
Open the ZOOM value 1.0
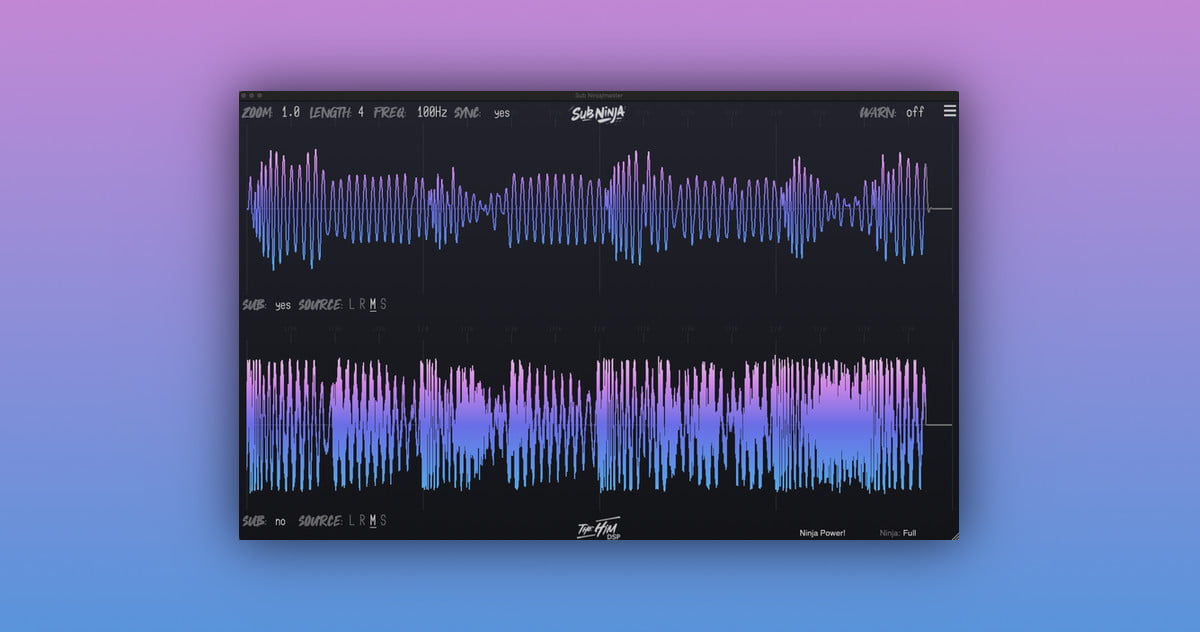point(290,112)
